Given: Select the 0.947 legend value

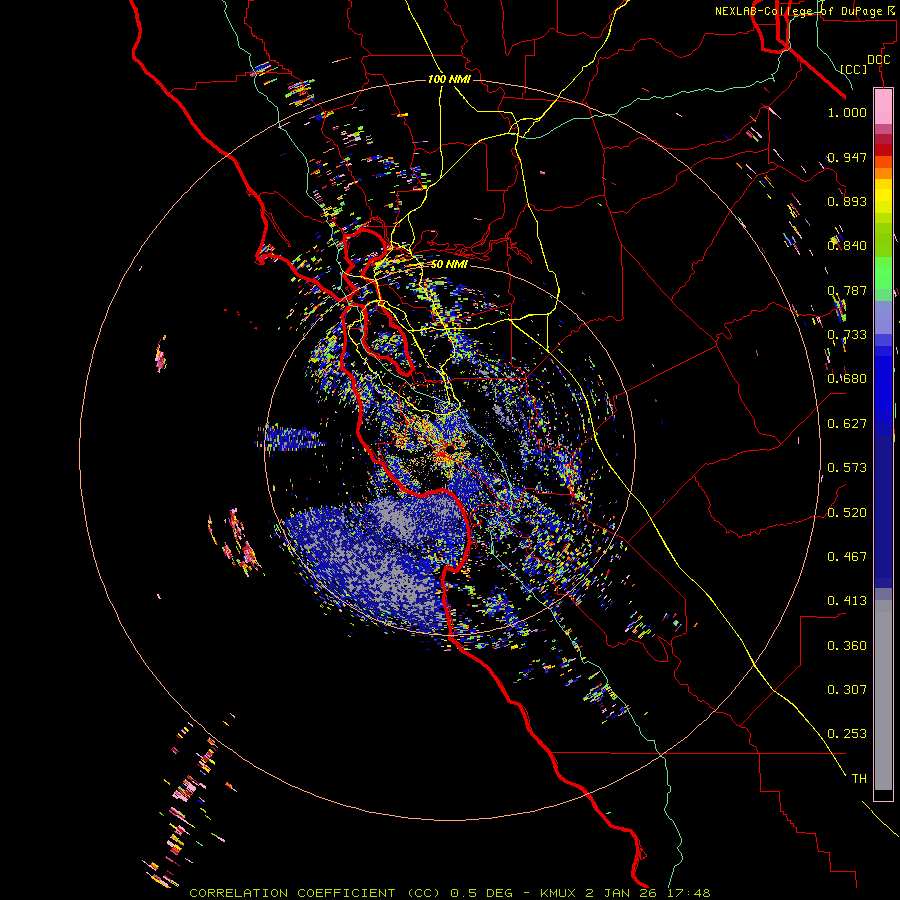Looking at the screenshot, I should (847, 157).
